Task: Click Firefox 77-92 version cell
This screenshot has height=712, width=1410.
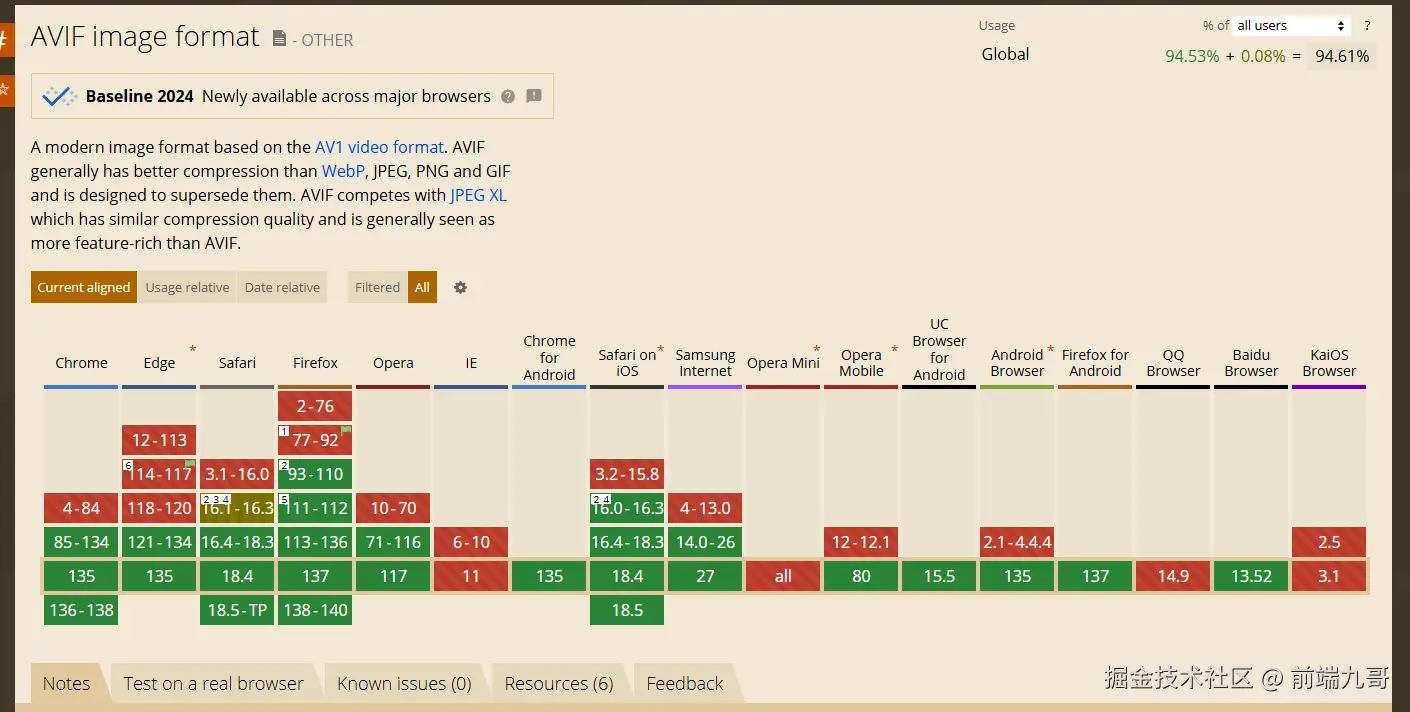Action: (x=315, y=440)
